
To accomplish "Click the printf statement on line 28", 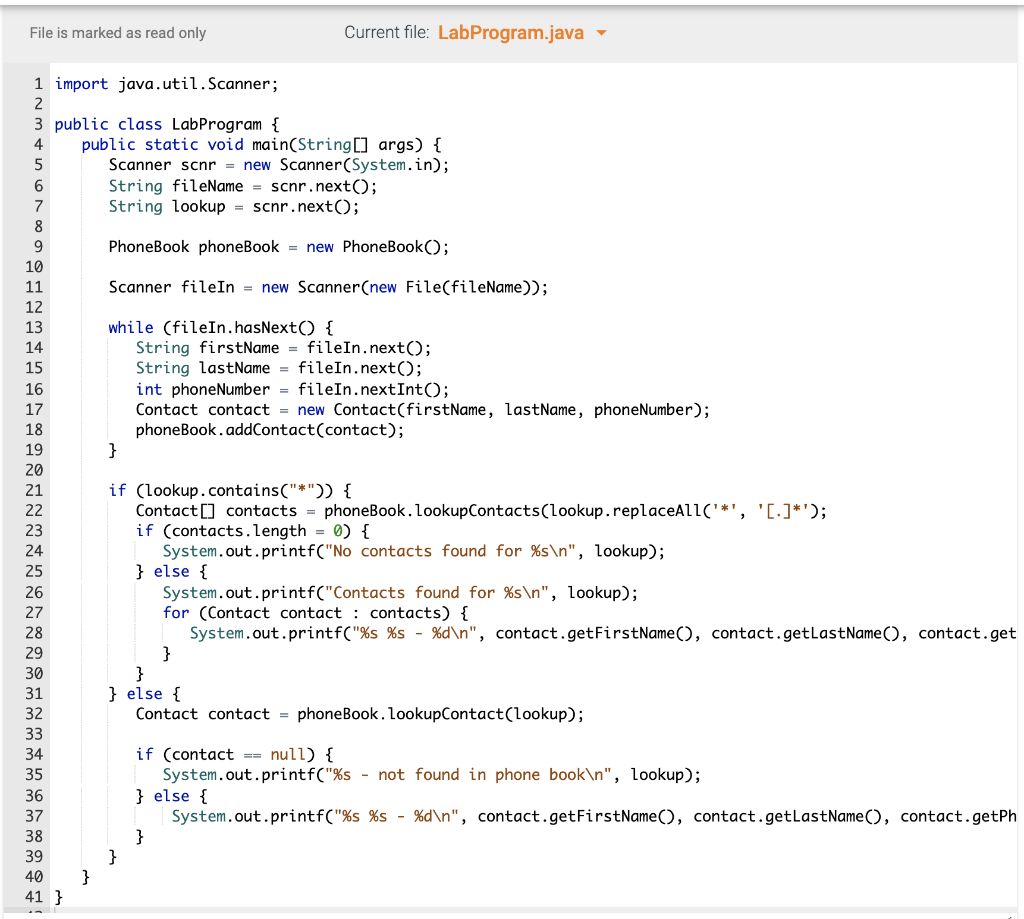I will point(603,634).
